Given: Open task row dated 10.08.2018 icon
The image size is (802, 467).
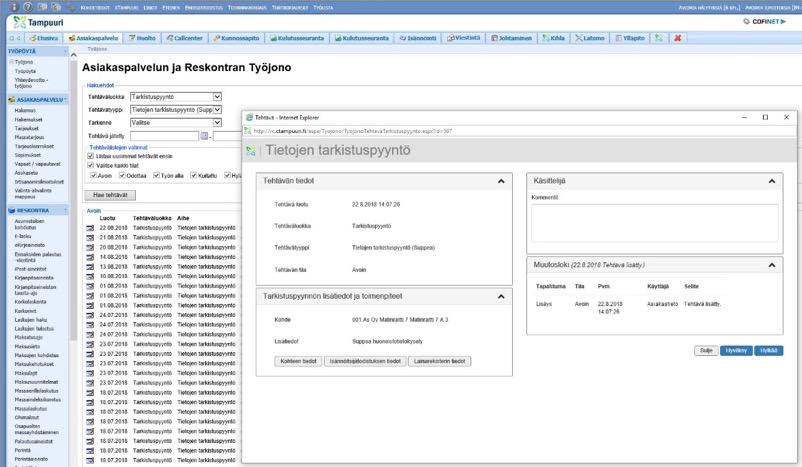Looking at the screenshot, I should (90, 277).
